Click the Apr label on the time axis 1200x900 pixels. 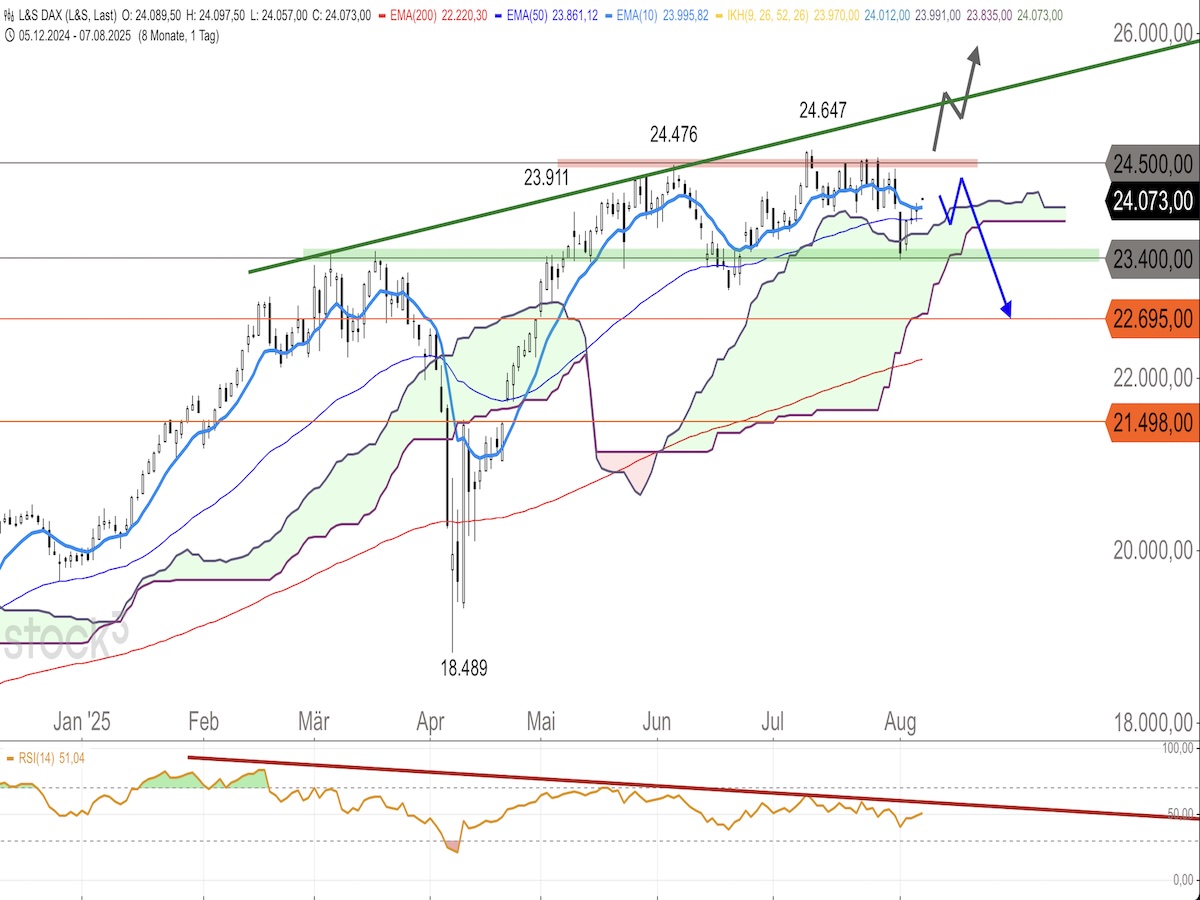click(x=432, y=722)
